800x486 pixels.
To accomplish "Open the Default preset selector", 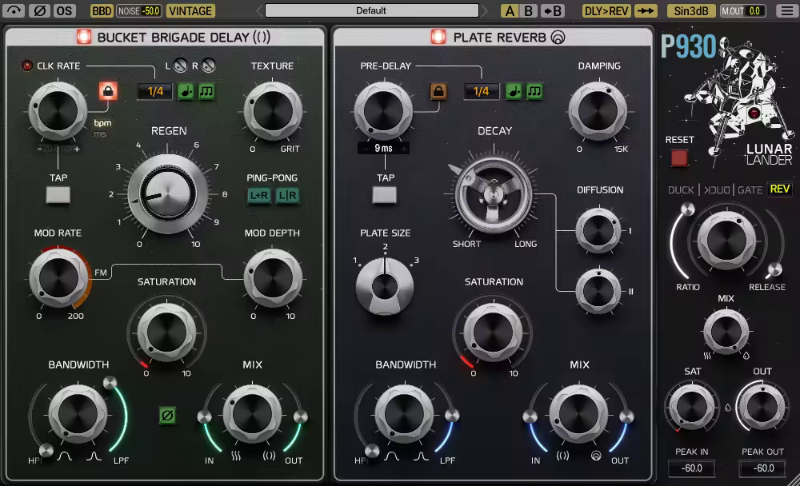I will [370, 11].
